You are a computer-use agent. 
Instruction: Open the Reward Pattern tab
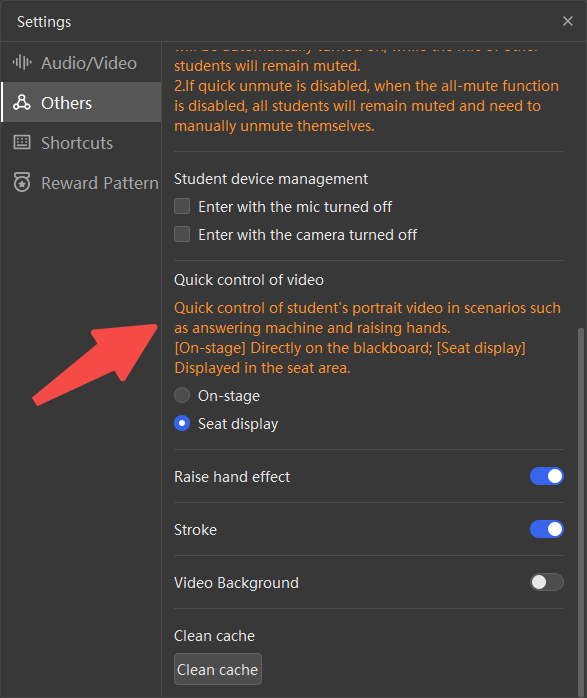tap(81, 183)
